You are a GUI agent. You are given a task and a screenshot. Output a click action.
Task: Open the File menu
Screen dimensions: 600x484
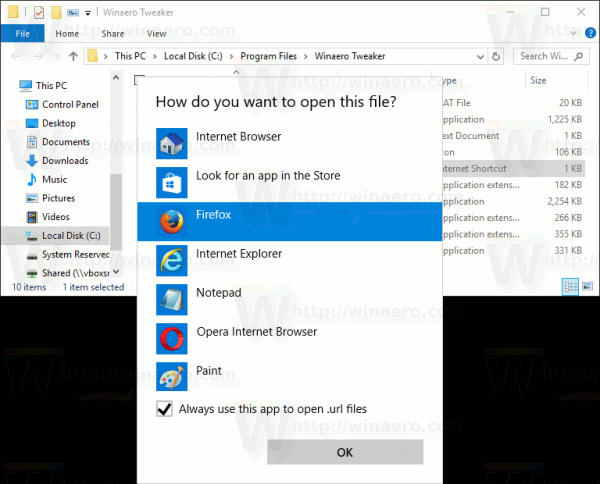pyautogui.click(x=23, y=33)
